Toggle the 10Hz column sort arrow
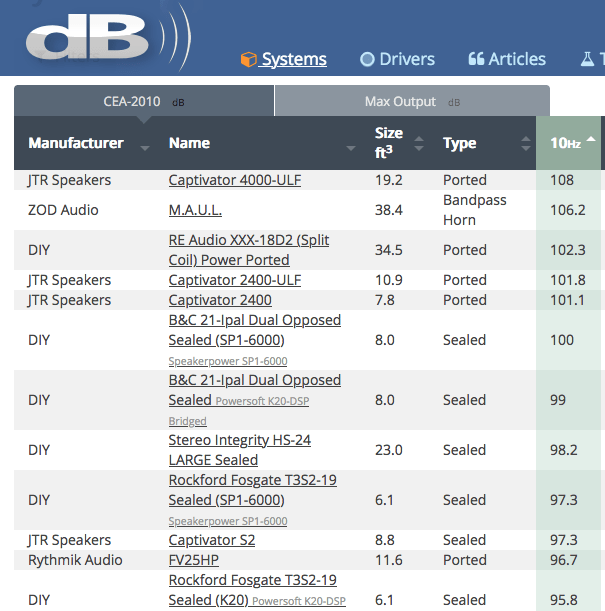605x611 pixels. coord(591,139)
